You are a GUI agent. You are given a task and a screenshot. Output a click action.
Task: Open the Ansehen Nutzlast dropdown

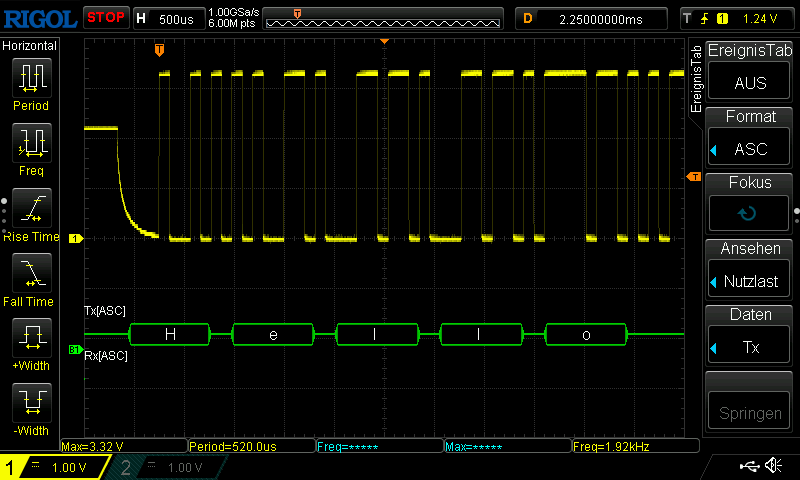[749, 281]
